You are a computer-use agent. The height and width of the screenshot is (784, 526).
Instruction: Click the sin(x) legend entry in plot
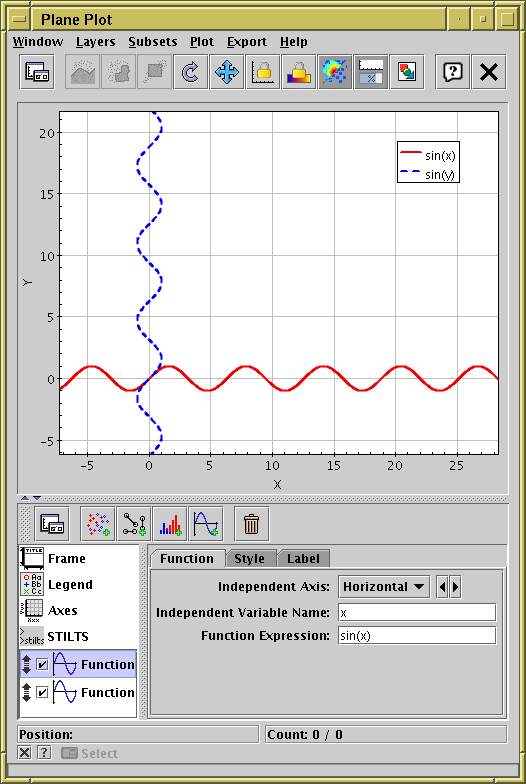(428, 155)
